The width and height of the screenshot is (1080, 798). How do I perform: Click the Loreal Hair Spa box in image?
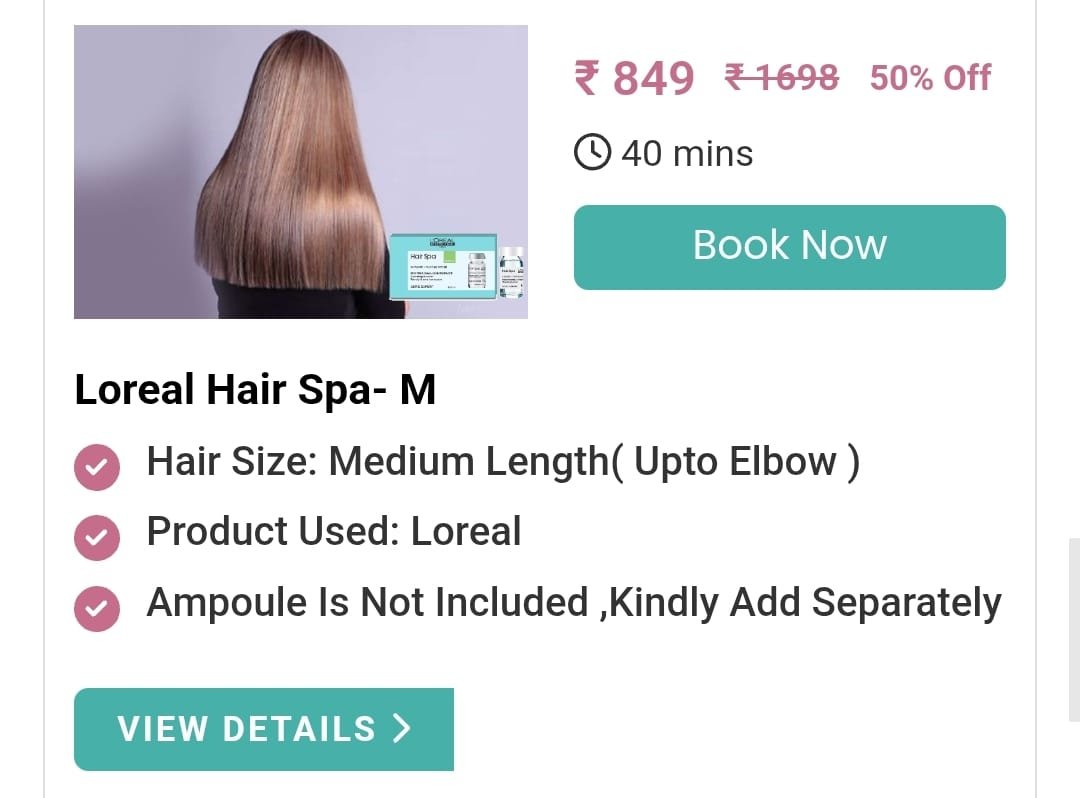(x=443, y=267)
